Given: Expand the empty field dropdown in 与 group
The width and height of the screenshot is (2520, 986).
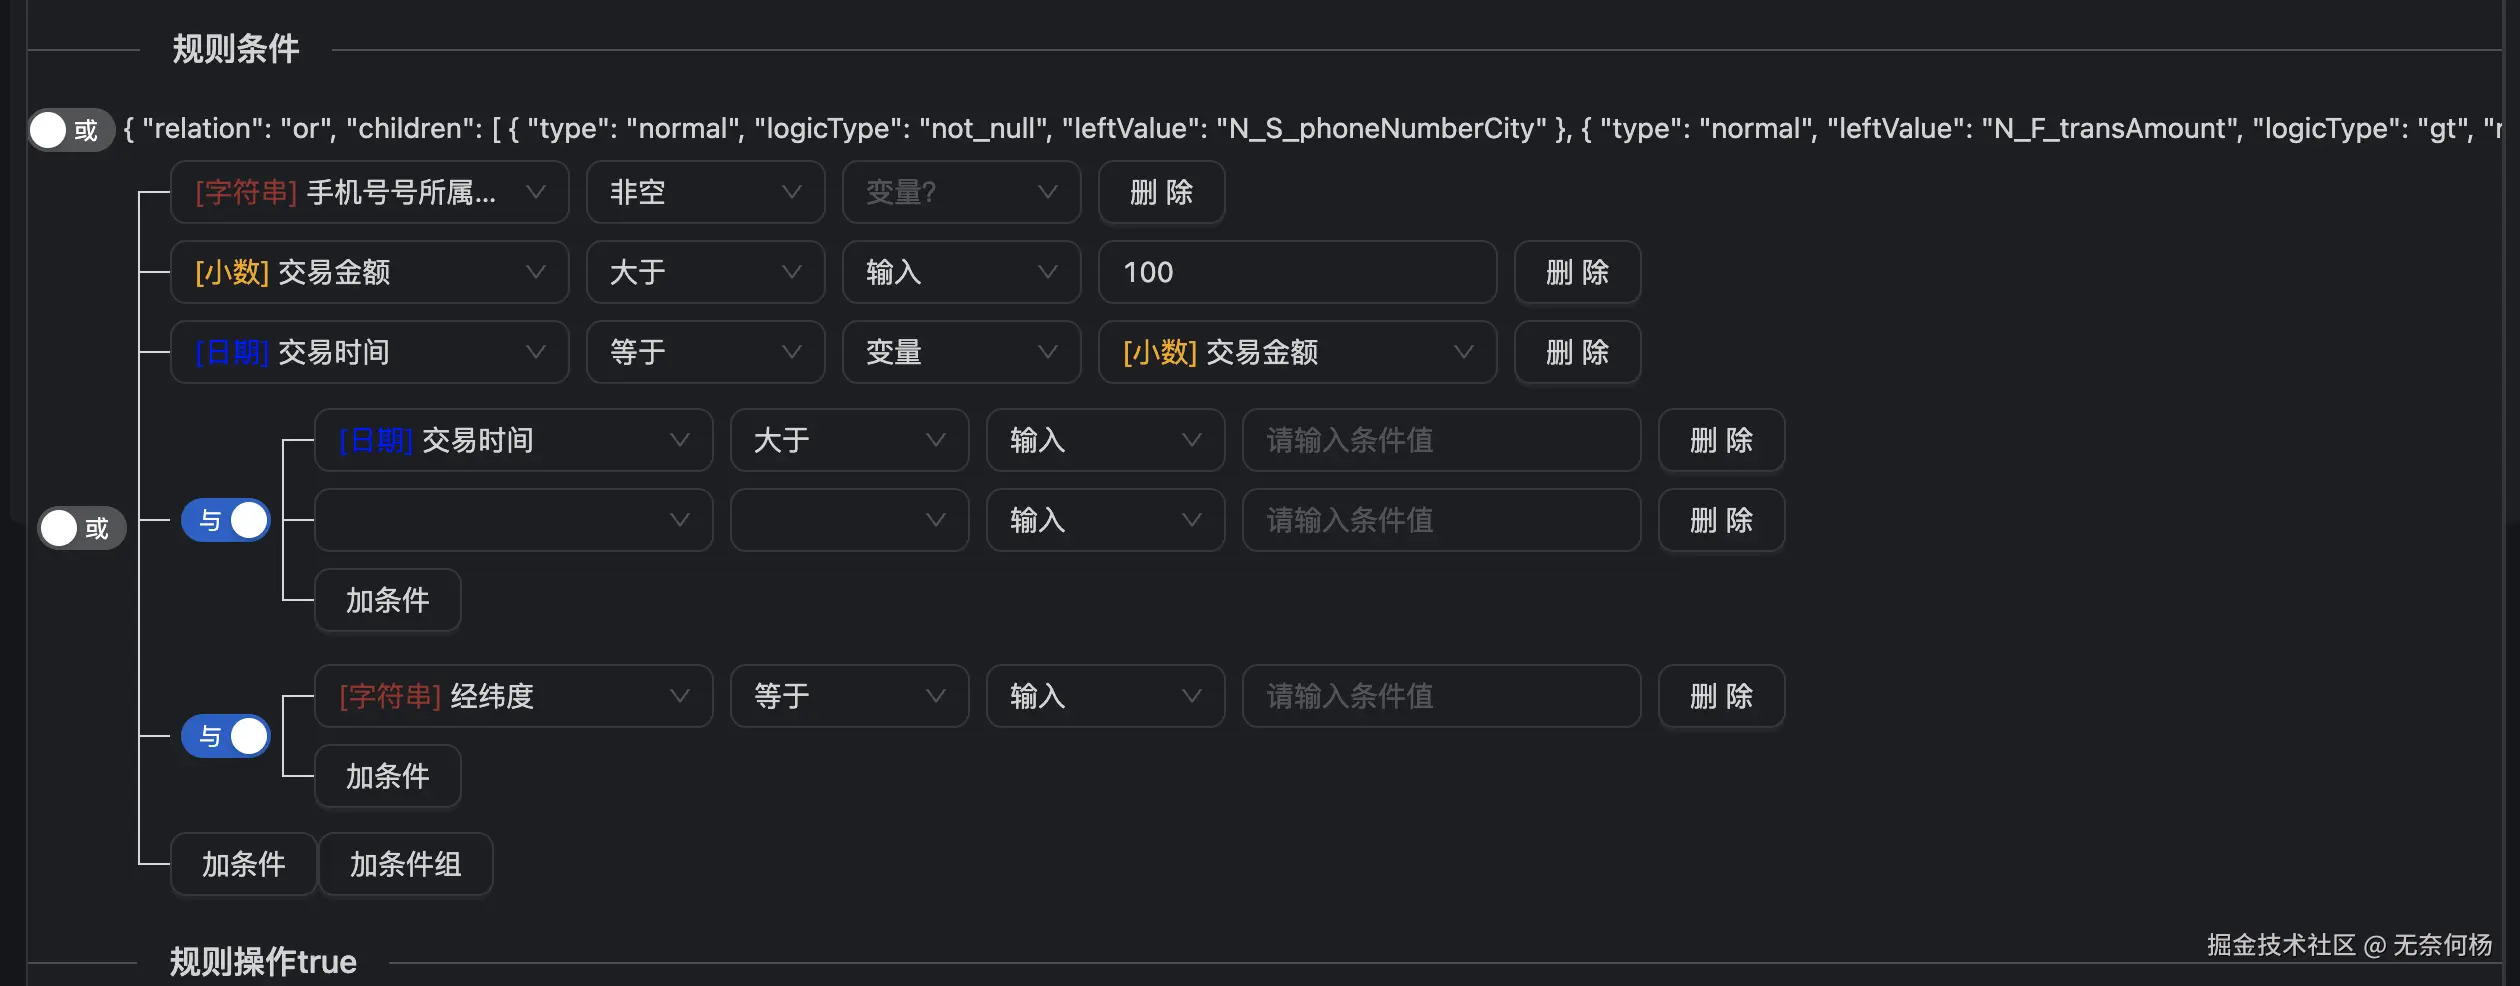Looking at the screenshot, I should tap(513, 520).
